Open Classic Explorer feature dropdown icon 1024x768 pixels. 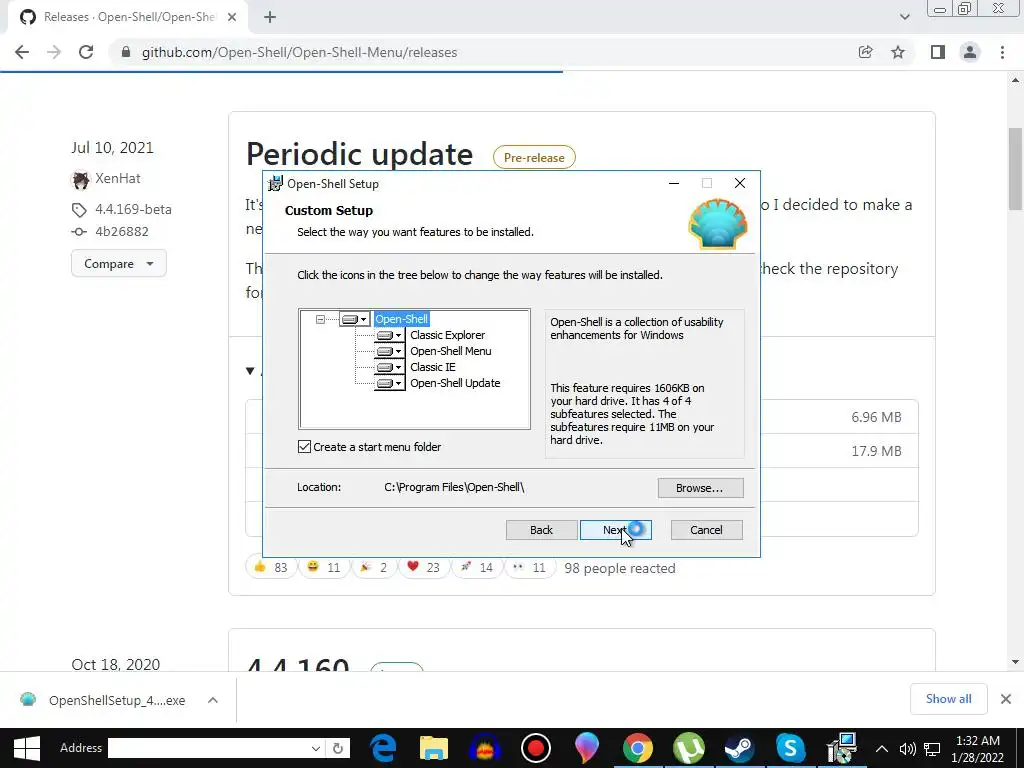(x=390, y=335)
